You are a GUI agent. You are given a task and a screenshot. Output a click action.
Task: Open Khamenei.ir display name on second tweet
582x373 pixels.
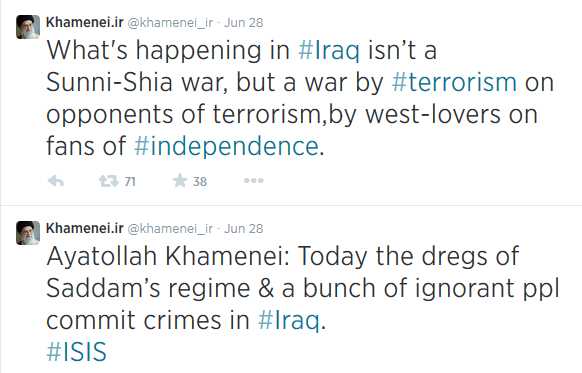[85, 228]
